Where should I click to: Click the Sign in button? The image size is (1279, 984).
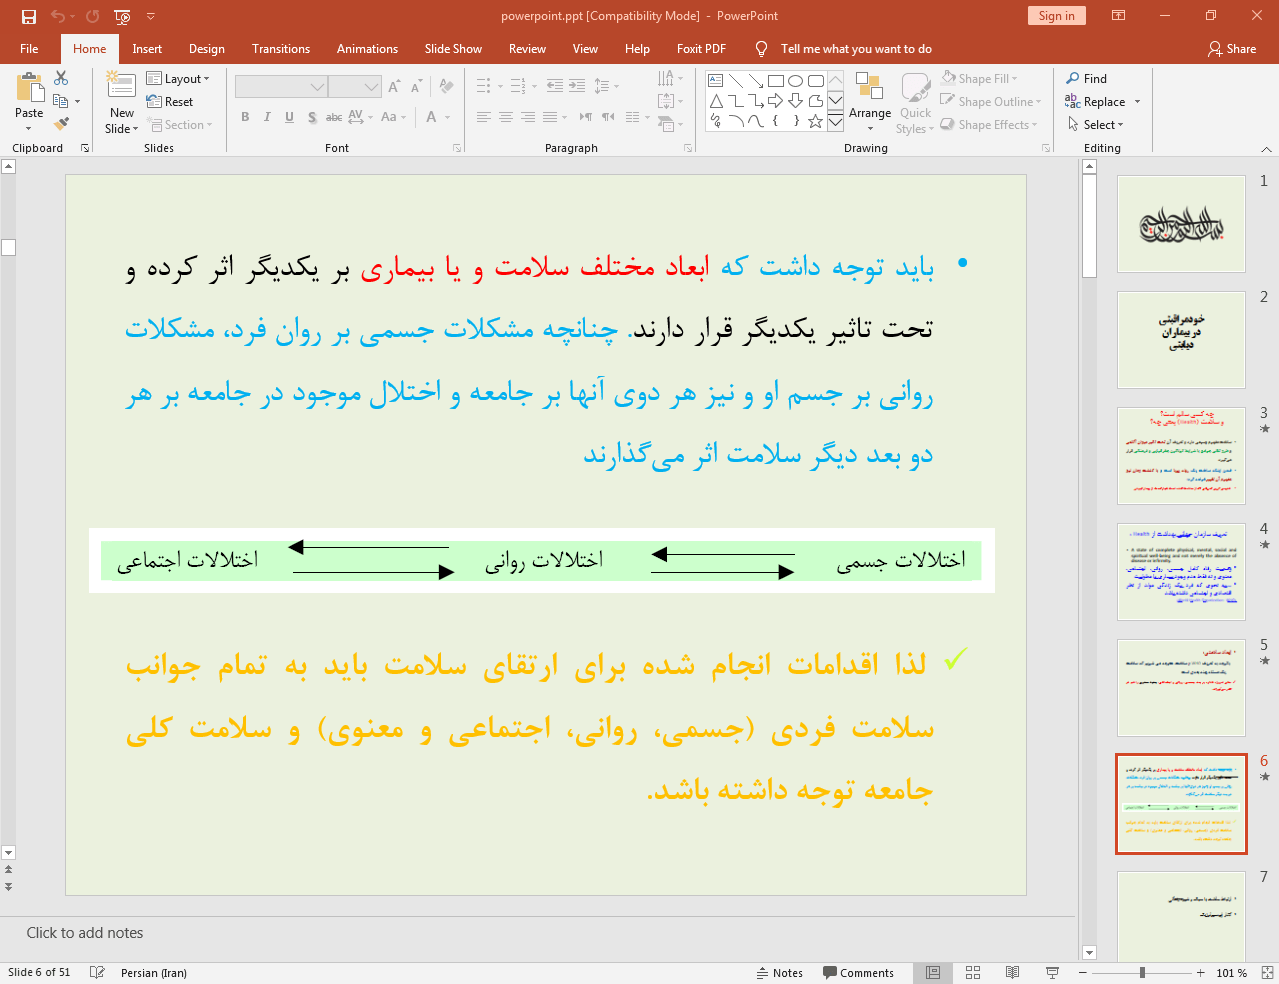pyautogui.click(x=1055, y=16)
